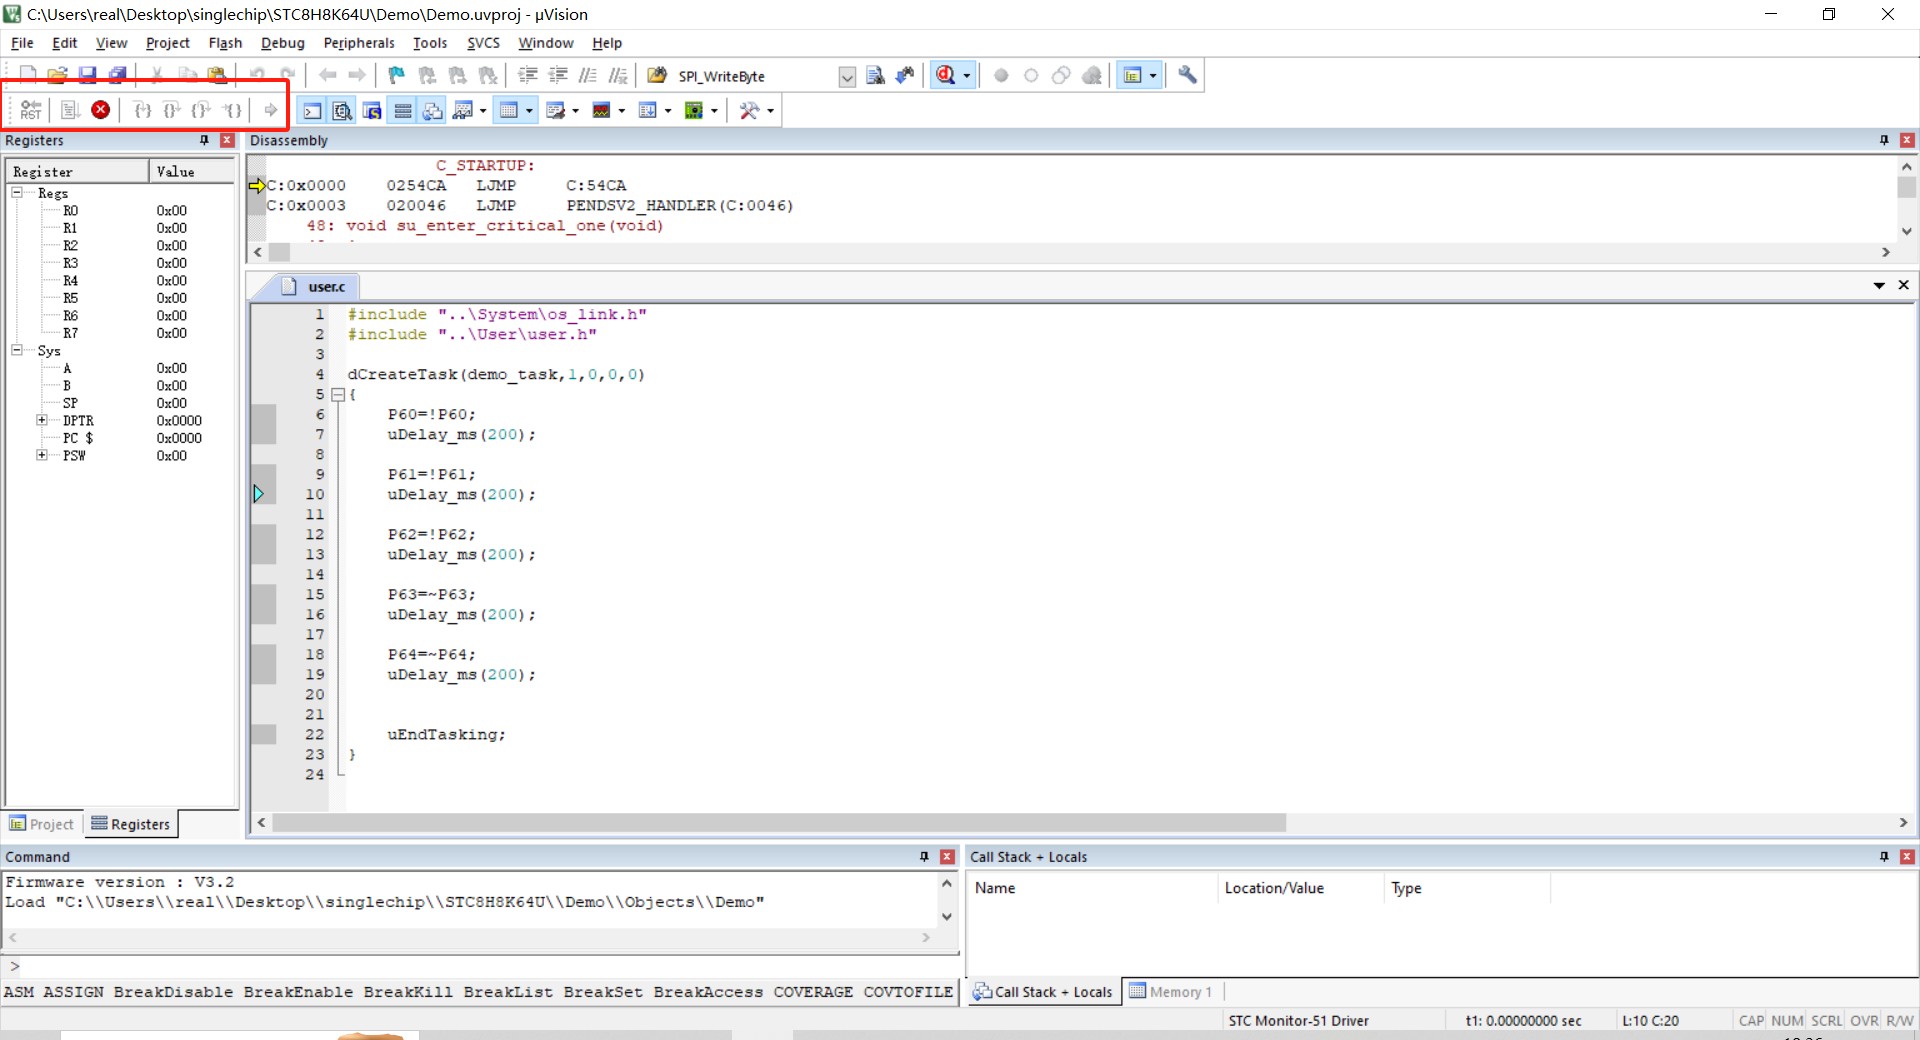The height and width of the screenshot is (1040, 1920).
Task: Expand the DPTR register node
Action: (x=42, y=420)
